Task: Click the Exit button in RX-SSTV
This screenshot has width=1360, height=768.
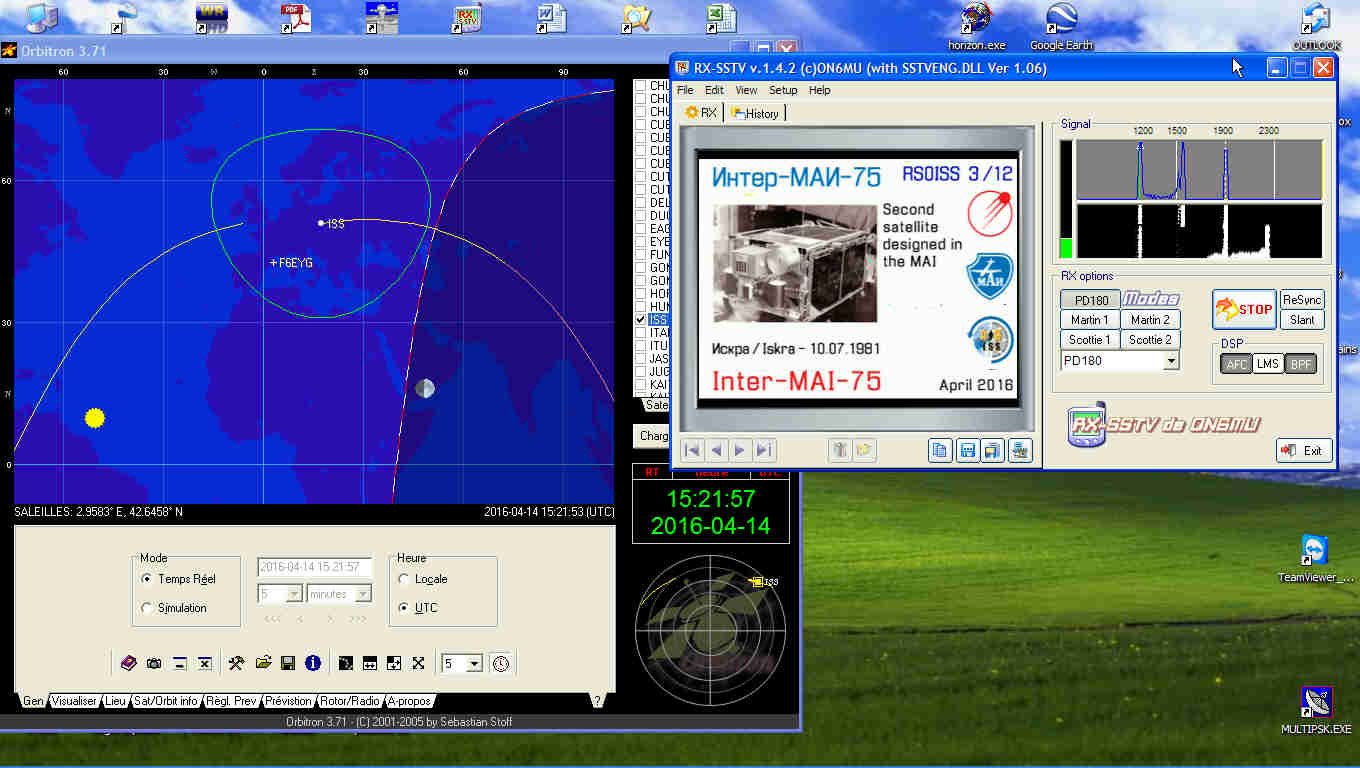Action: coord(1304,450)
